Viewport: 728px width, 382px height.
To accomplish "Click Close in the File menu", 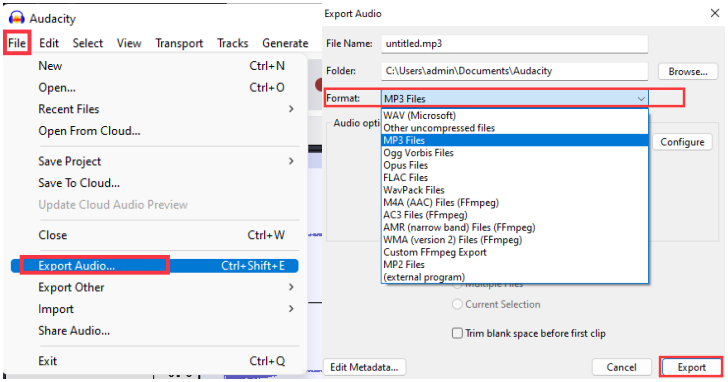I will [154, 235].
